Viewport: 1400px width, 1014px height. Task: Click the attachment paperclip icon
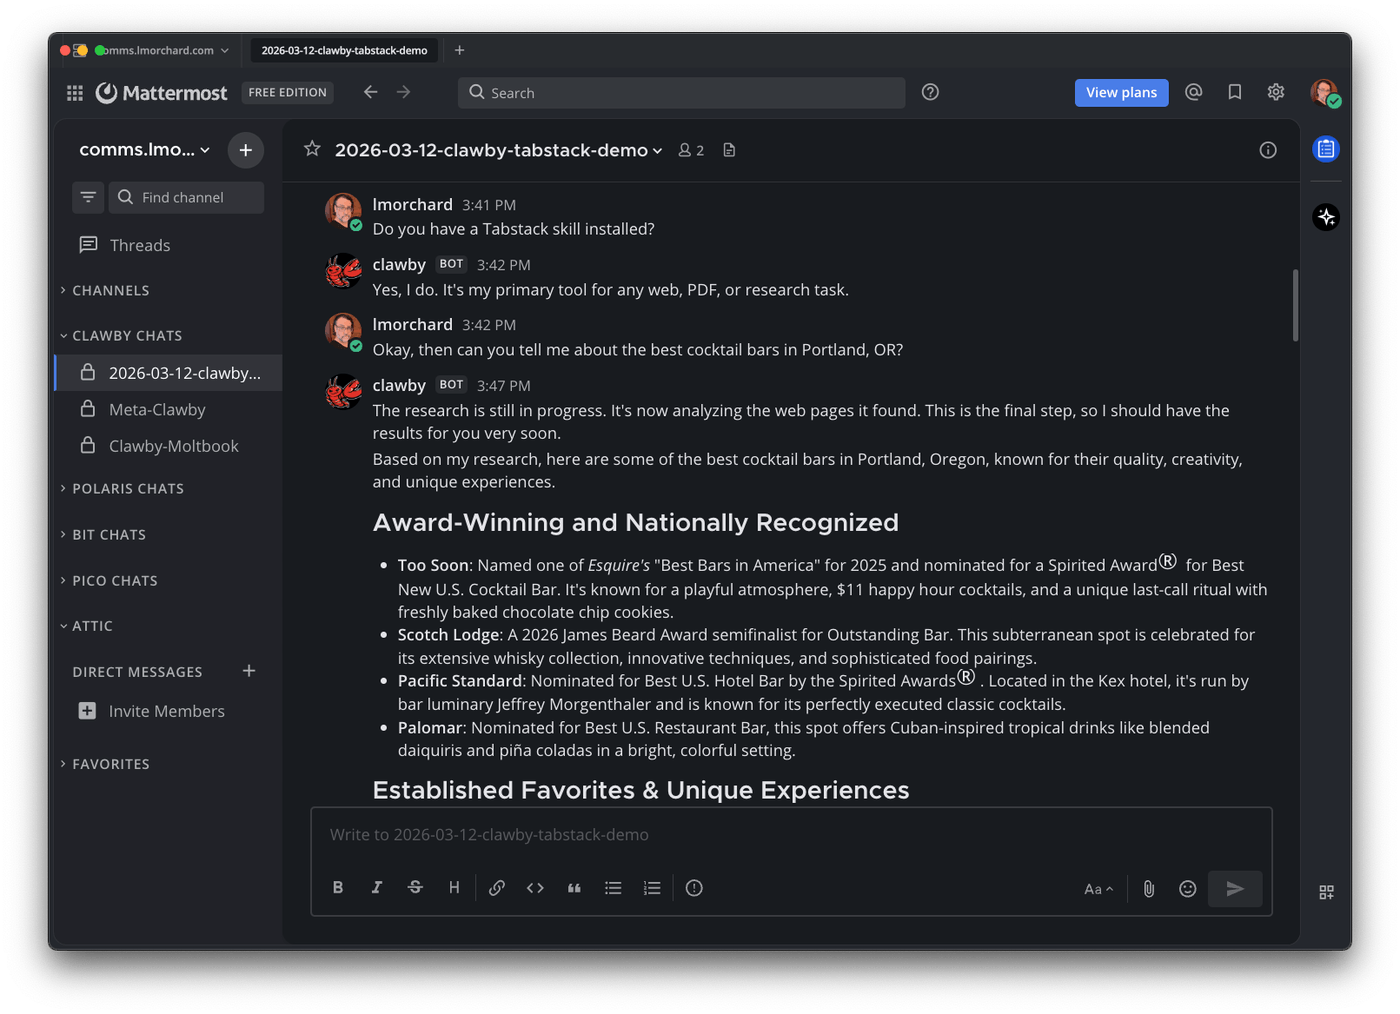pyautogui.click(x=1149, y=889)
